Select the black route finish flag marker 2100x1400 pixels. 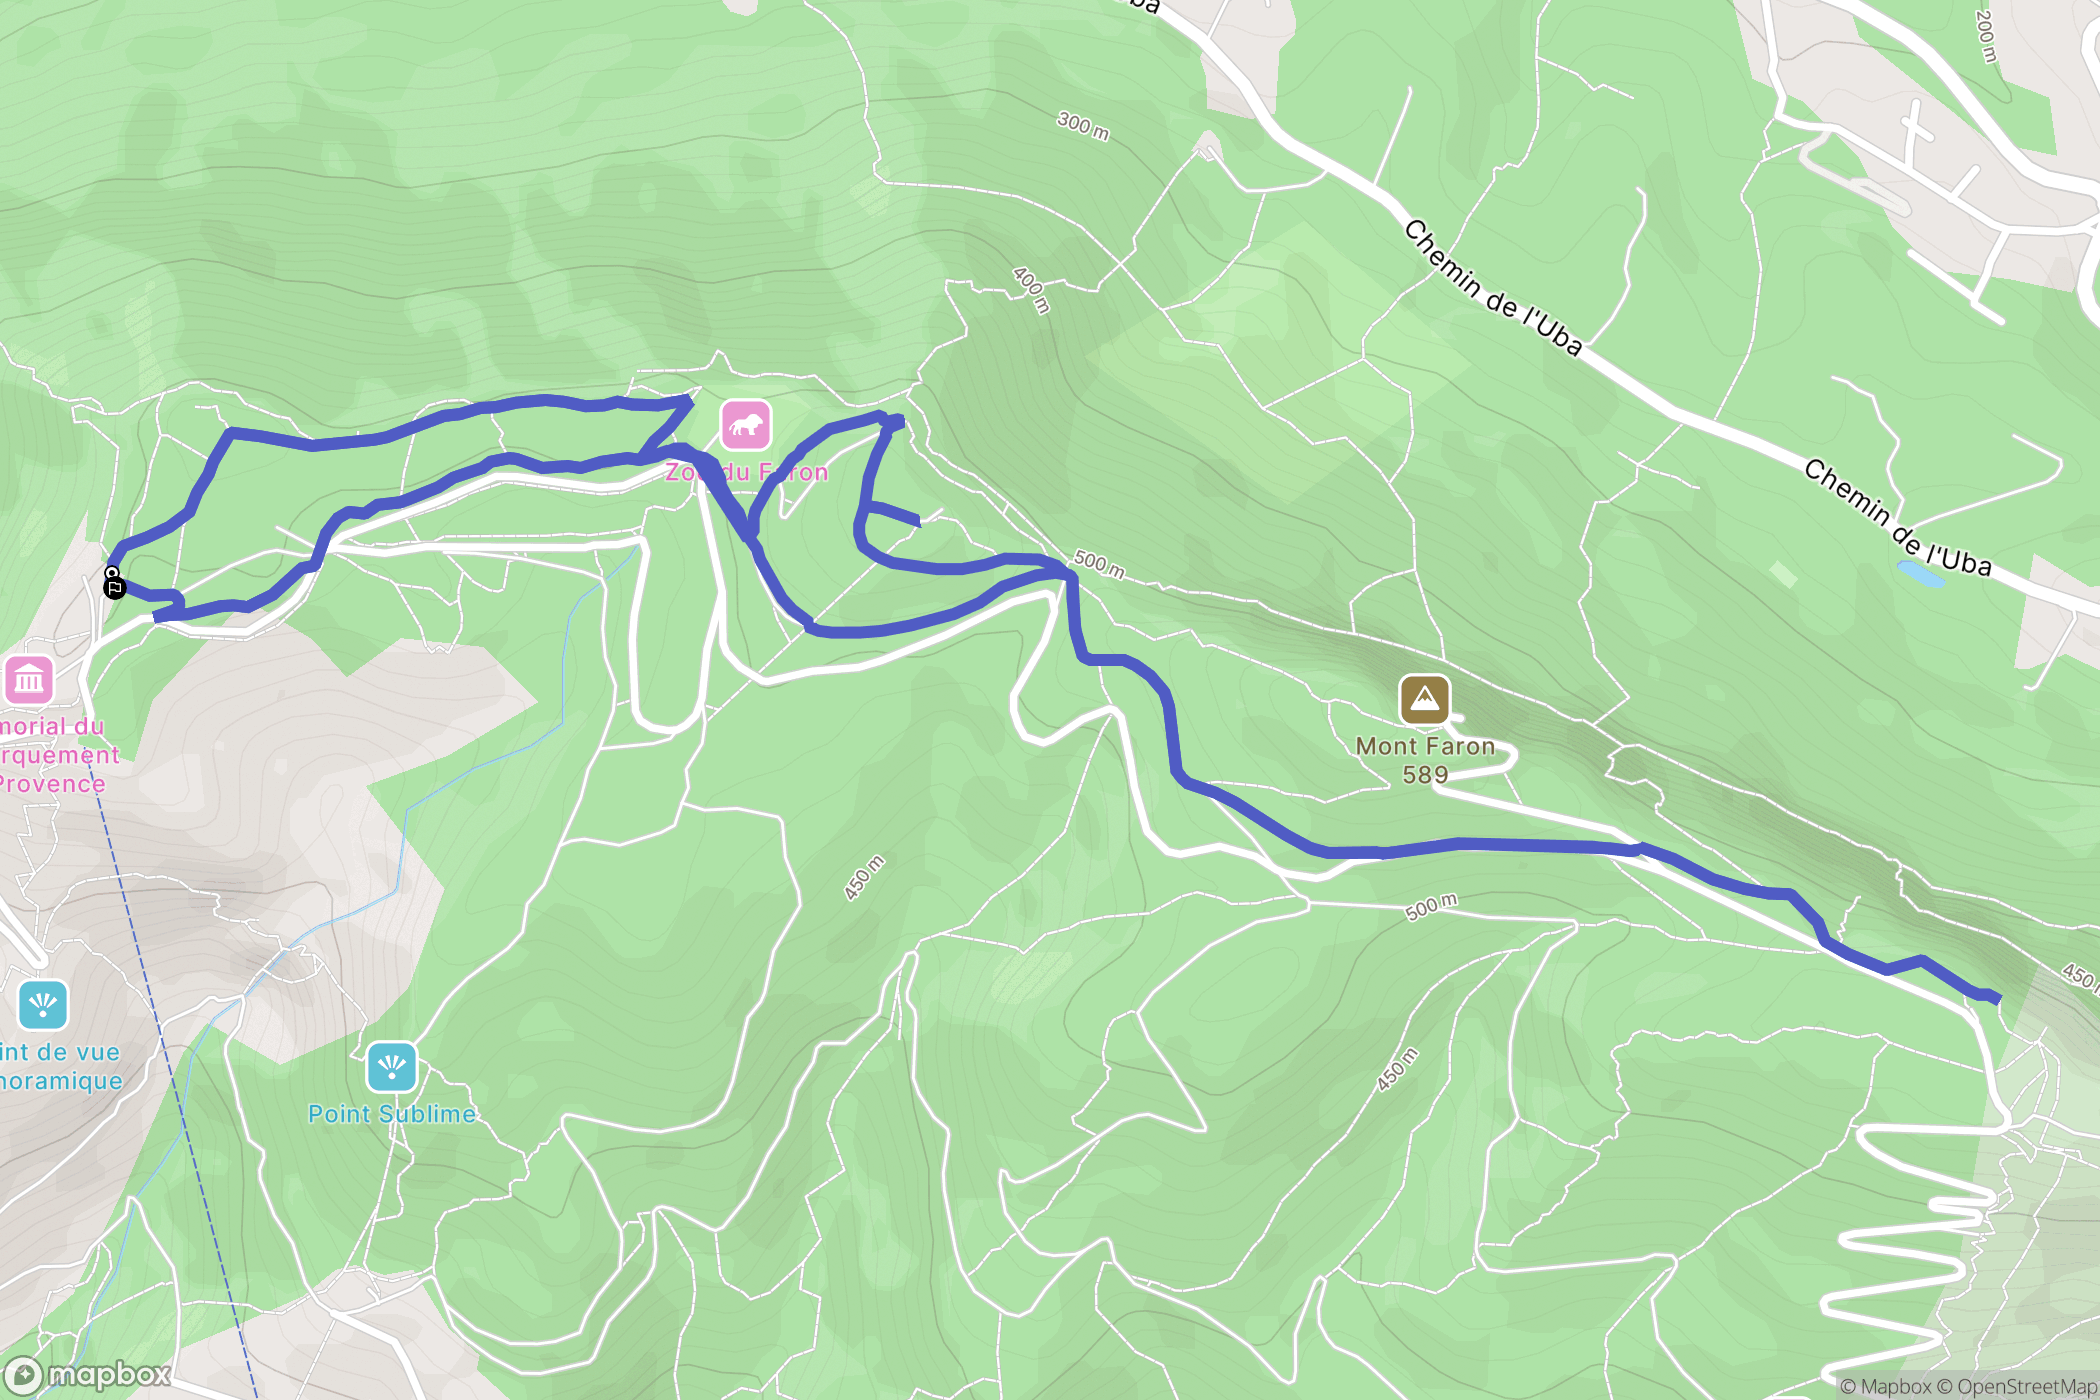point(115,588)
